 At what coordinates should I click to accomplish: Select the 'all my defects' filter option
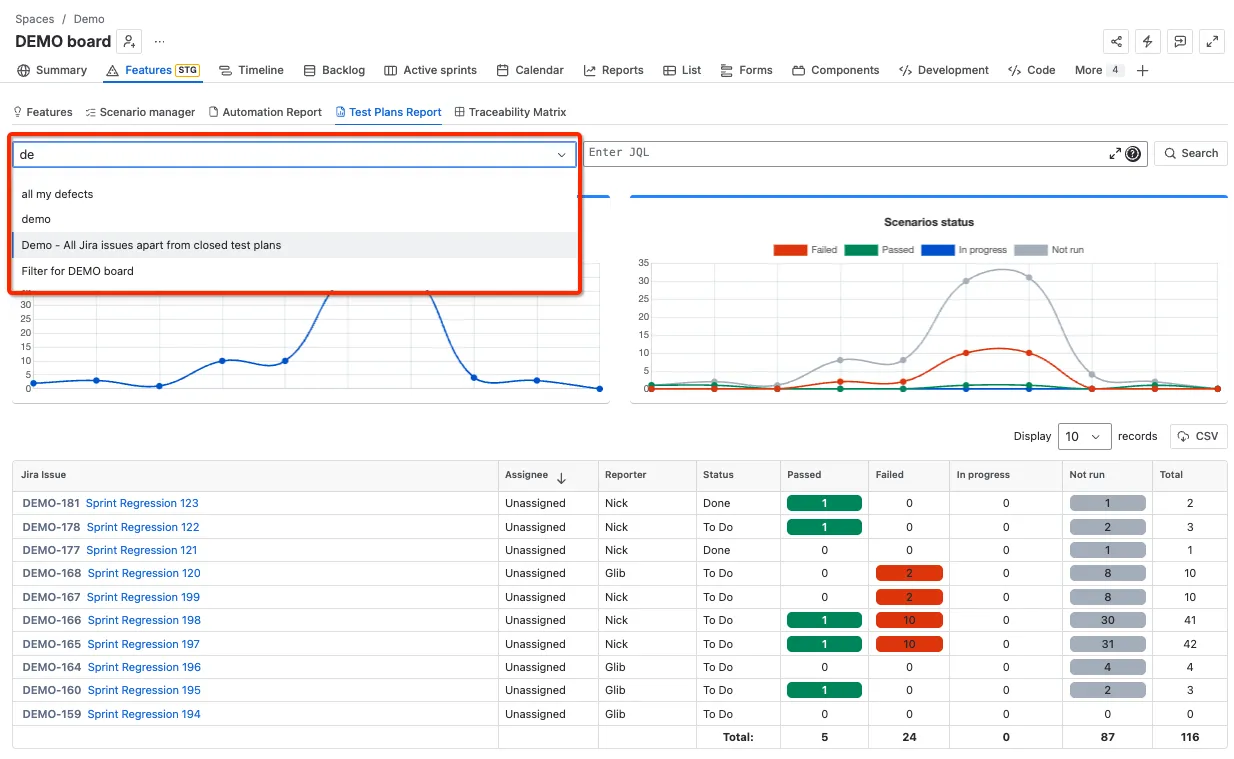click(294, 194)
